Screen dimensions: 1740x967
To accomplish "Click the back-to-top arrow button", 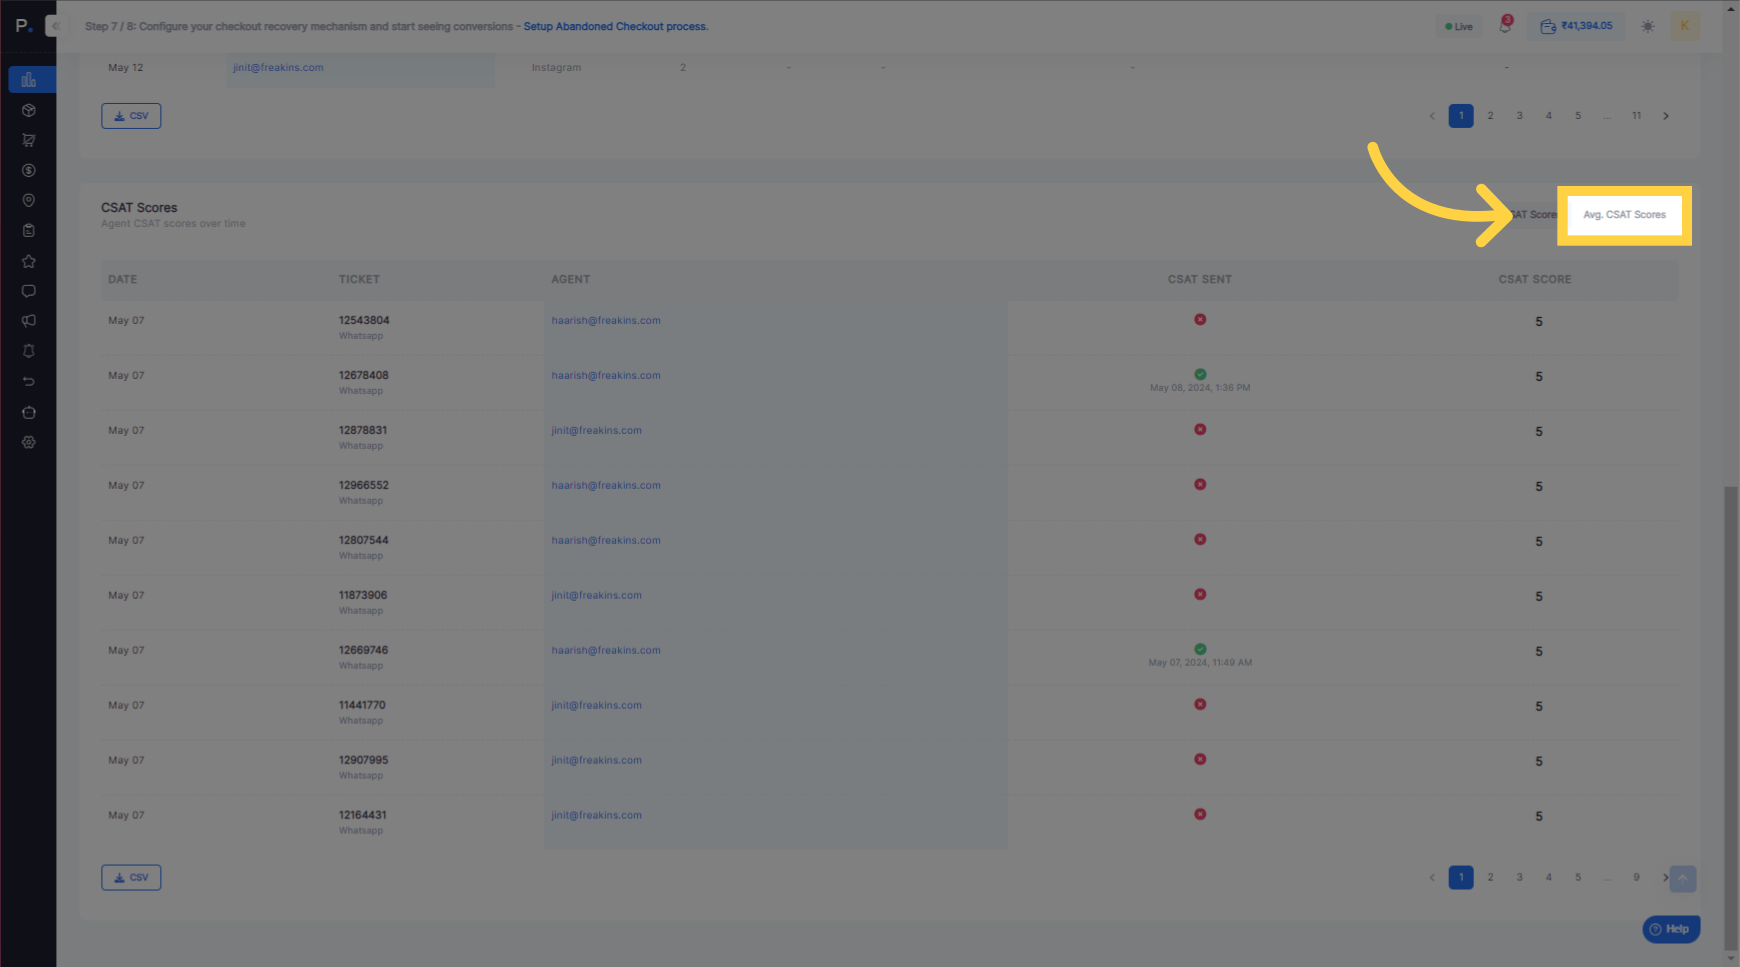I will coord(1683,879).
